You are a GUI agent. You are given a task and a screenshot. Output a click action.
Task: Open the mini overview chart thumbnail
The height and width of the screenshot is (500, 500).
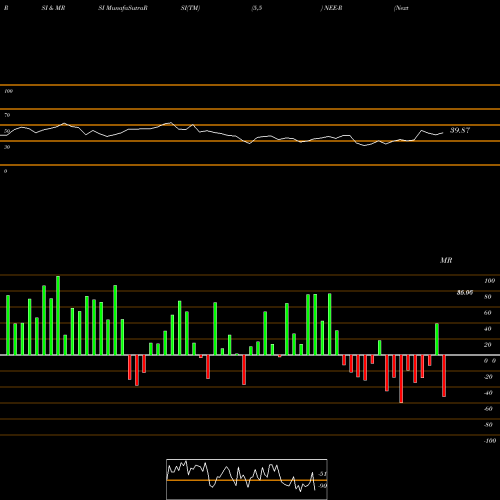pyautogui.click(x=247, y=479)
